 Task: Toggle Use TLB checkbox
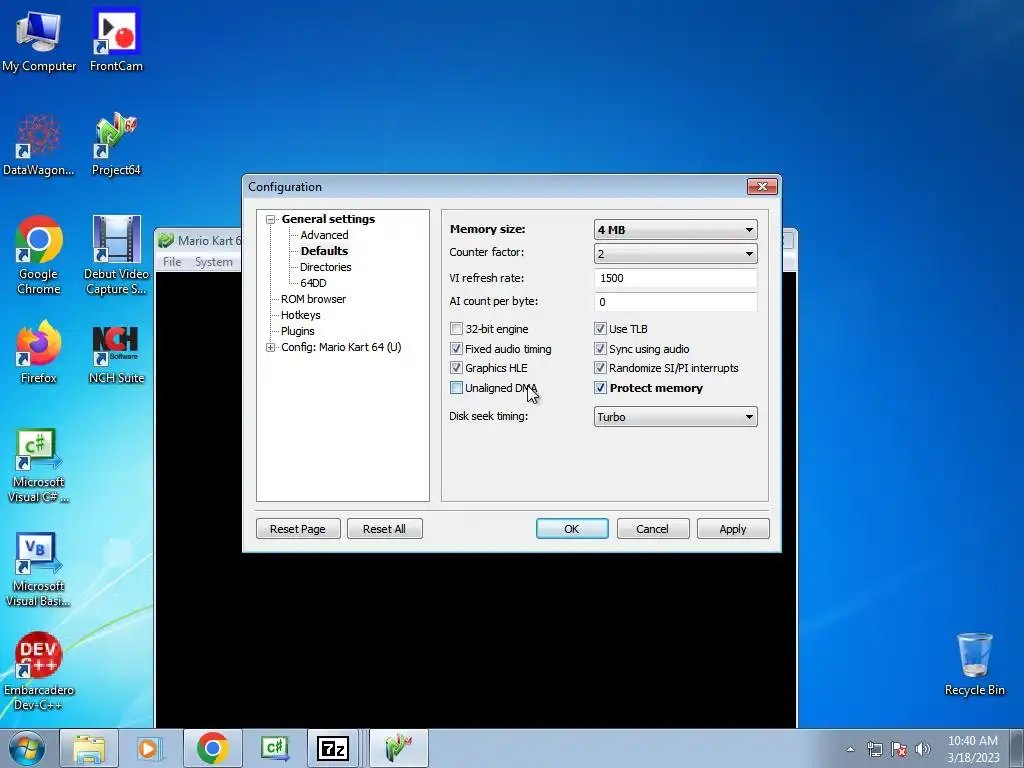click(600, 328)
